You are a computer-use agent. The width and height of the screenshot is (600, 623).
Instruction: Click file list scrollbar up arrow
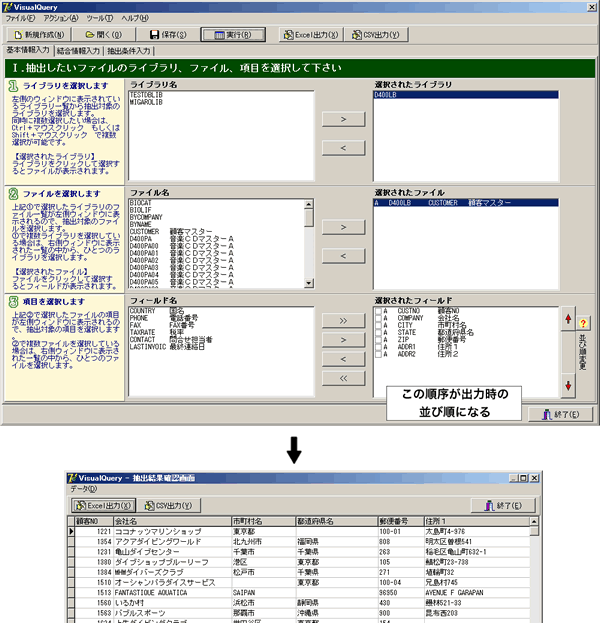[x=309, y=204]
